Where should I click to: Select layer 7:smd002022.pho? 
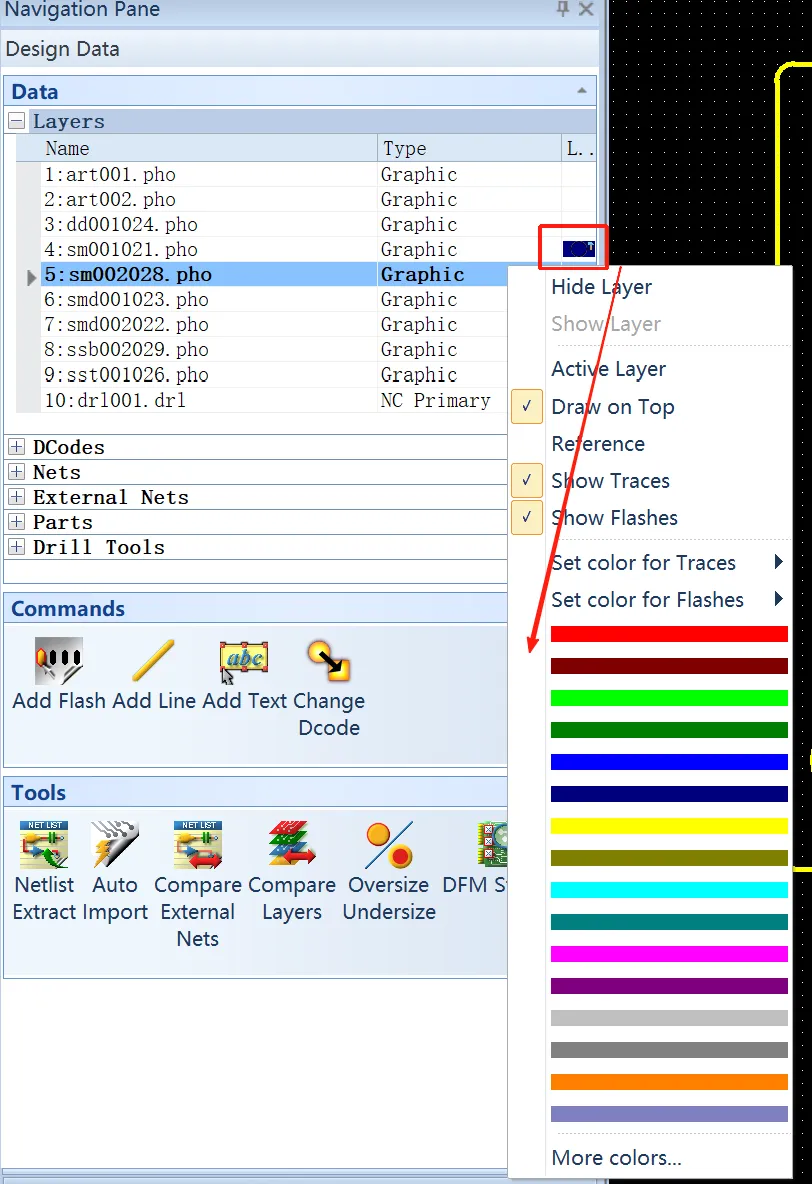pos(126,325)
